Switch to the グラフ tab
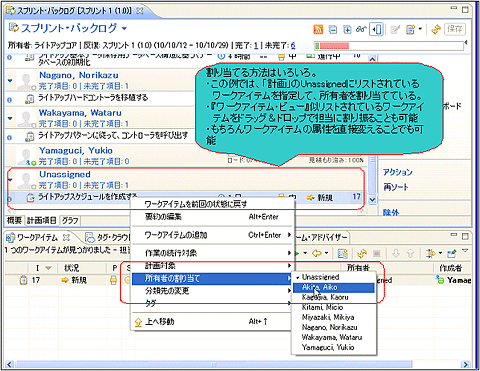480x371 pixels. click(x=70, y=221)
